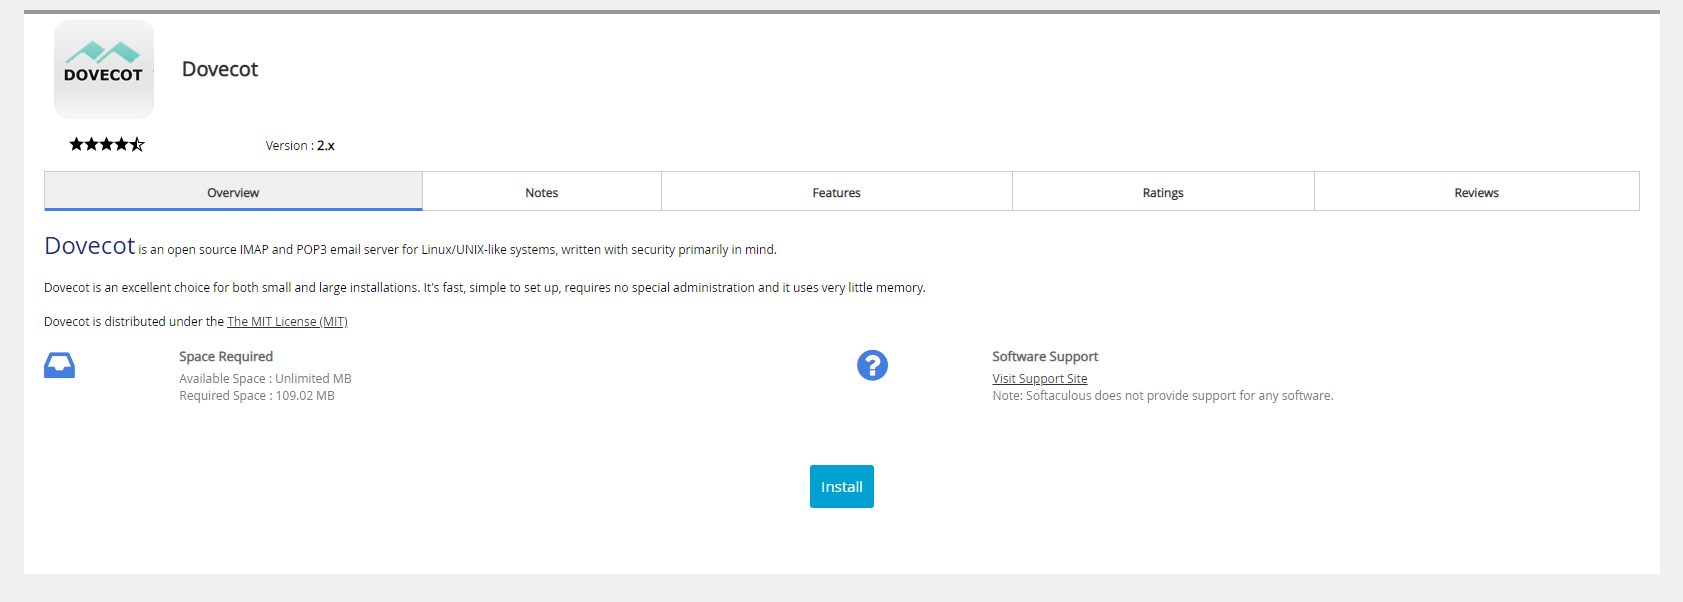
Task: Open The MIT License (MIT) link
Action: pyautogui.click(x=287, y=322)
